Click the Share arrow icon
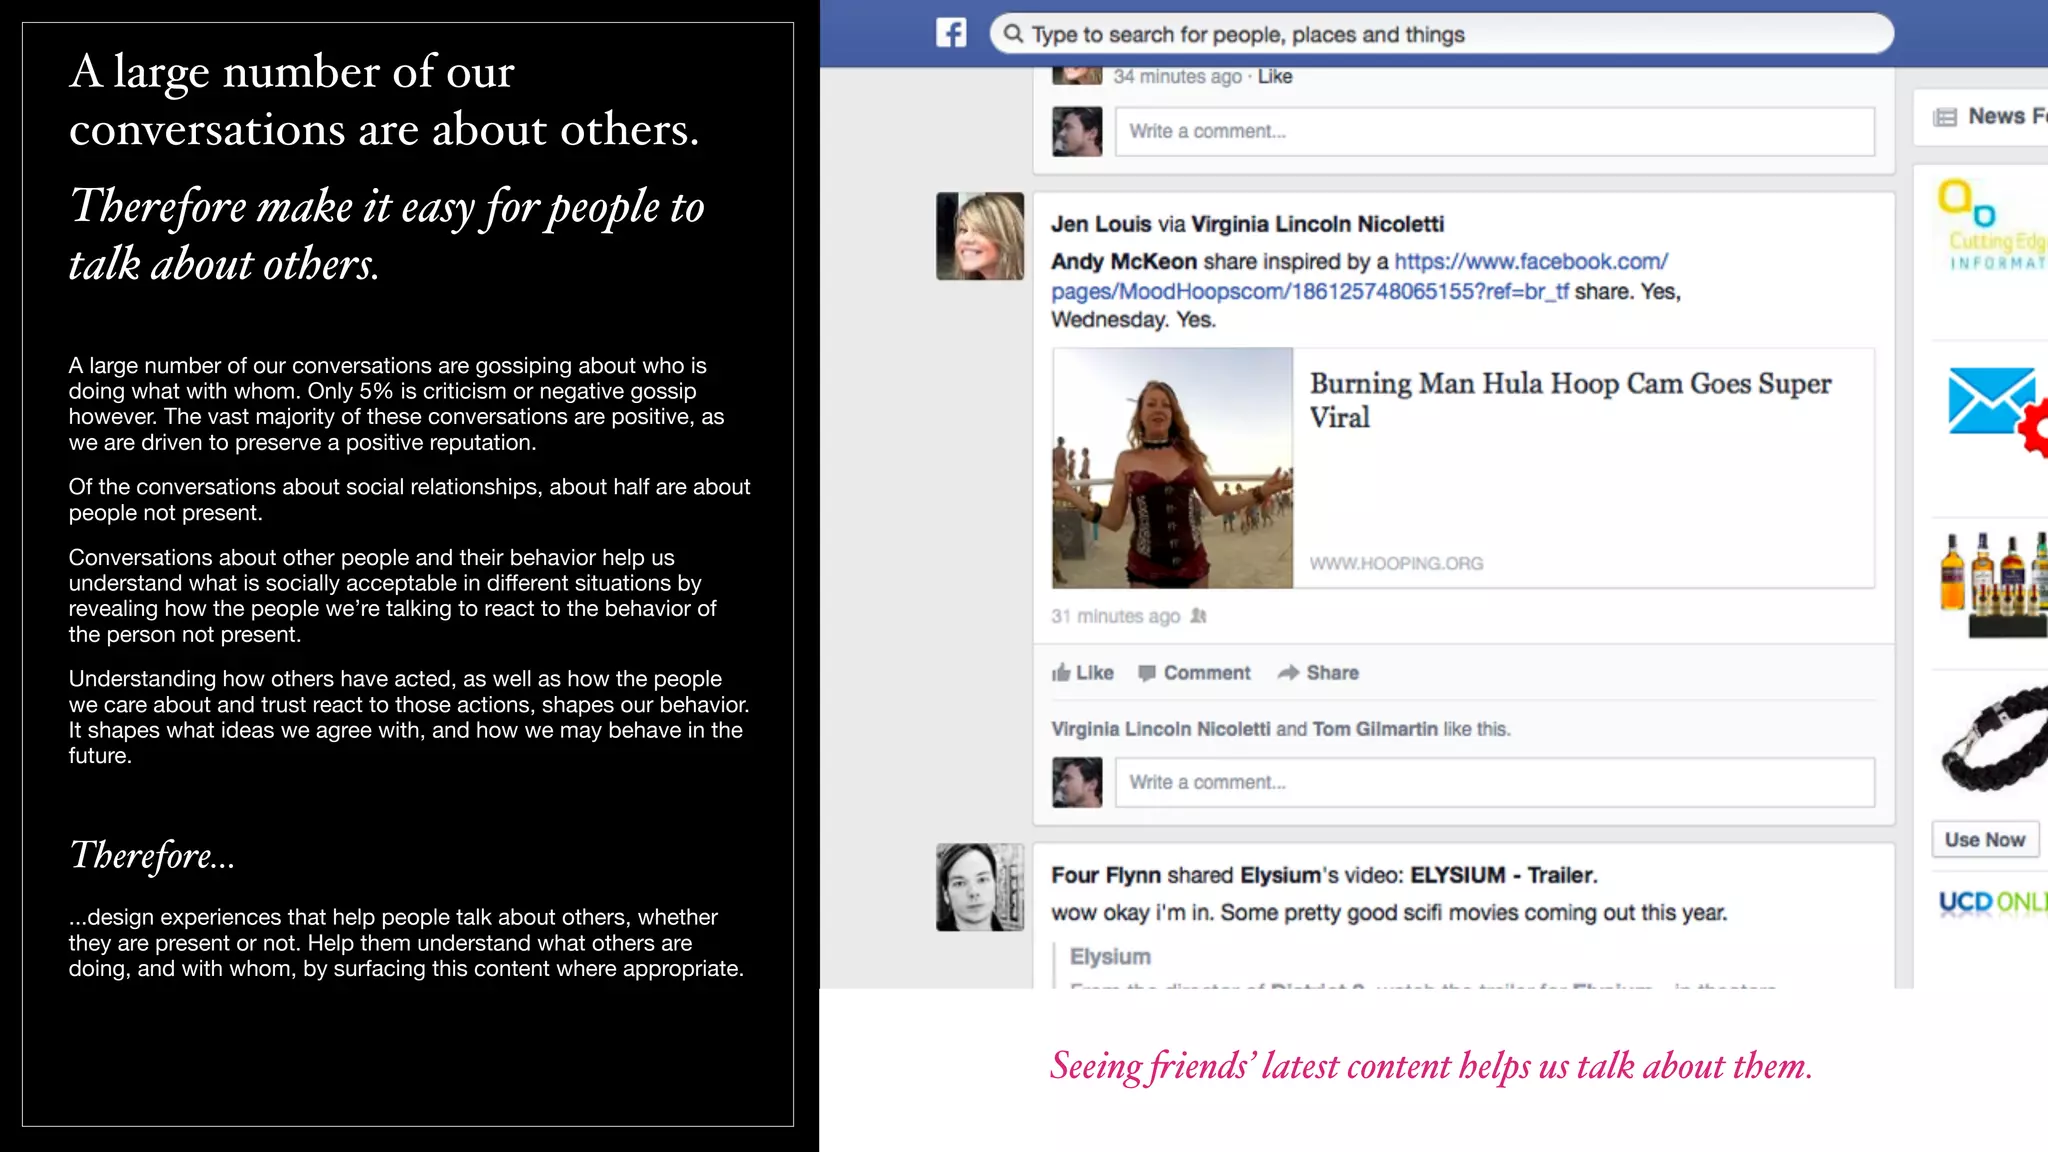Image resolution: width=2048 pixels, height=1152 pixels. click(1288, 673)
